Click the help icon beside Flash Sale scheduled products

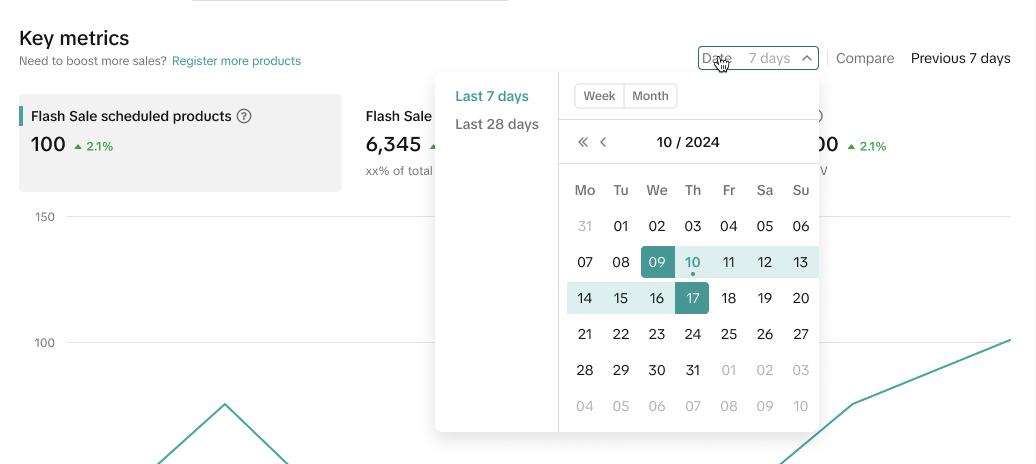[x=244, y=116]
